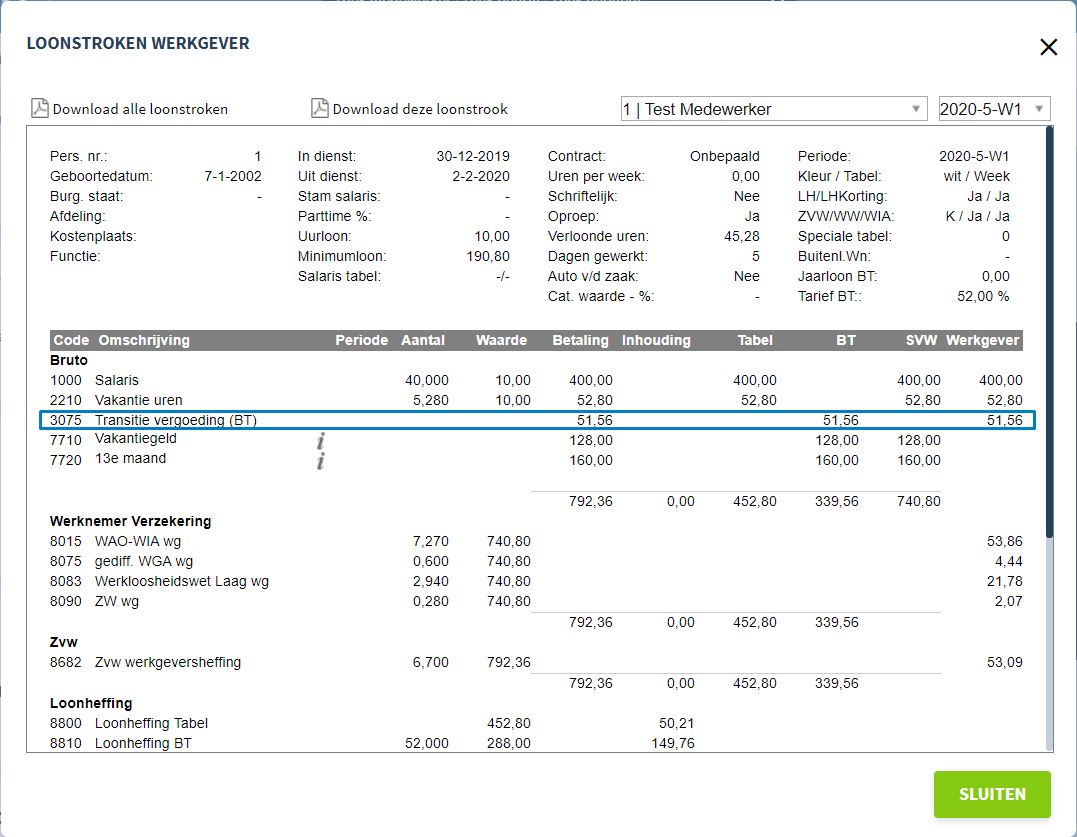Click Bruto total 792,36 under Betaling
1077x837 pixels.
pyautogui.click(x=591, y=501)
